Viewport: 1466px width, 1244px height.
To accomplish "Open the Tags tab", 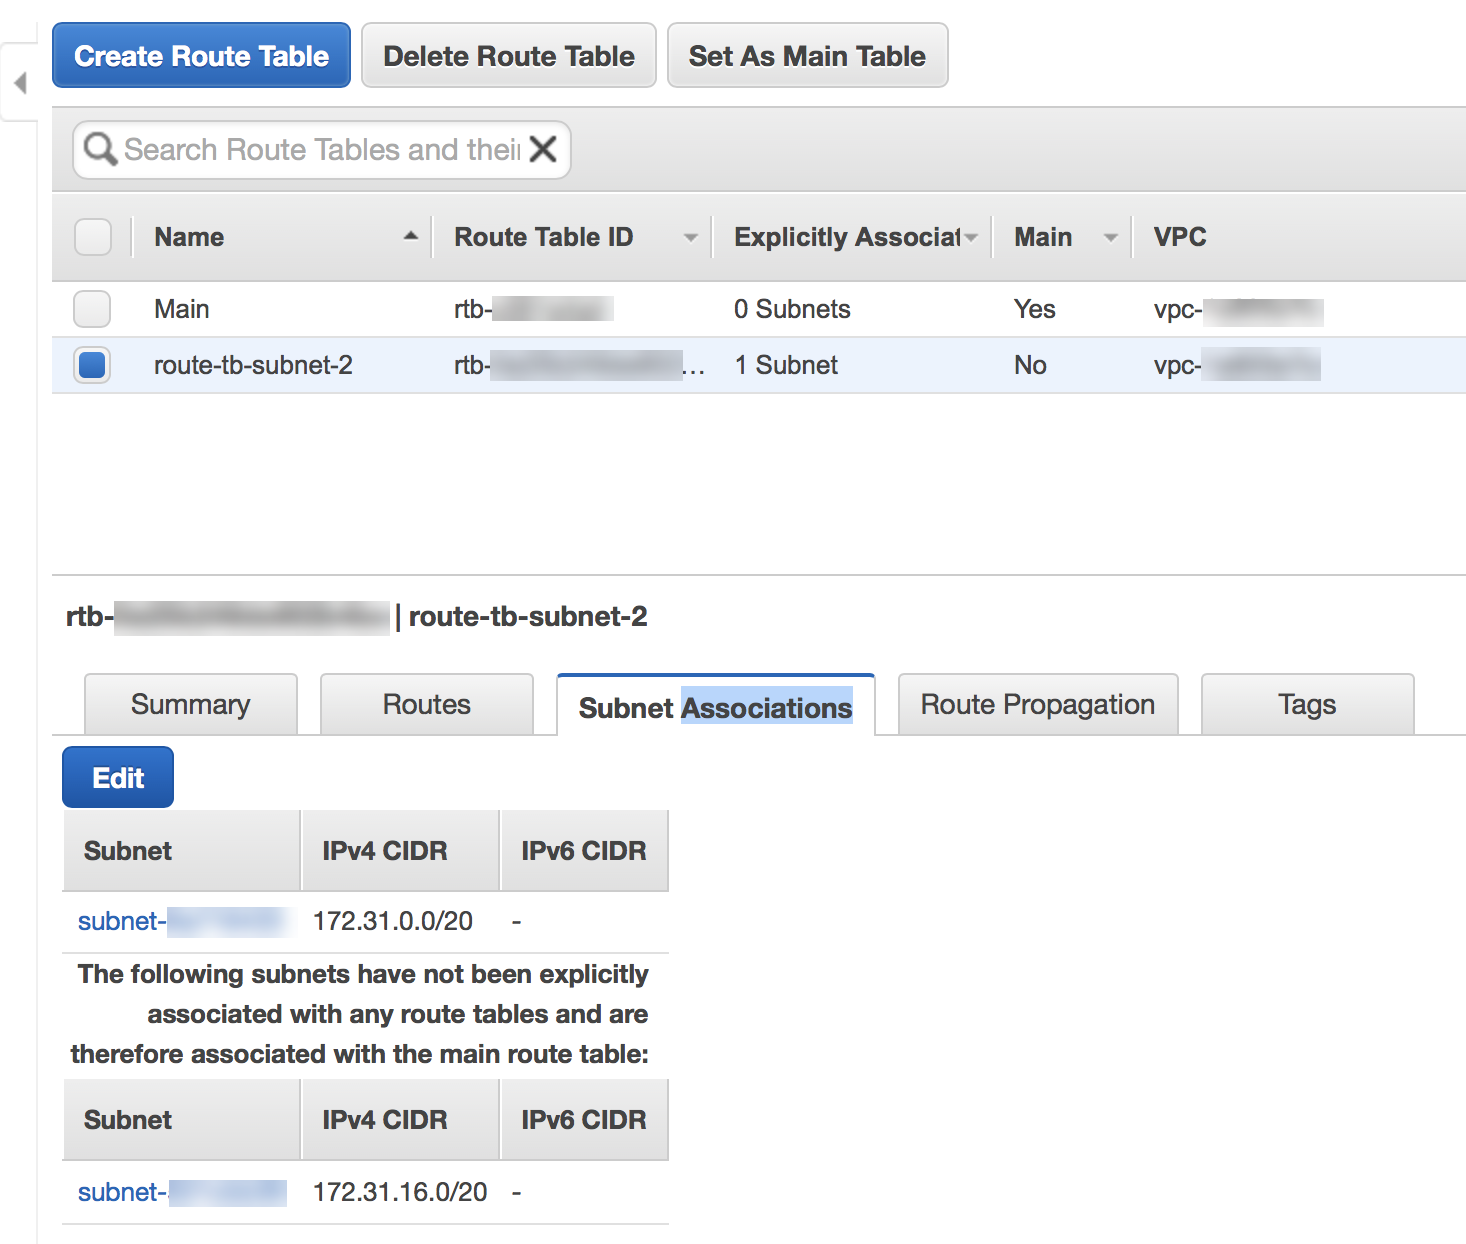I will click(1306, 705).
